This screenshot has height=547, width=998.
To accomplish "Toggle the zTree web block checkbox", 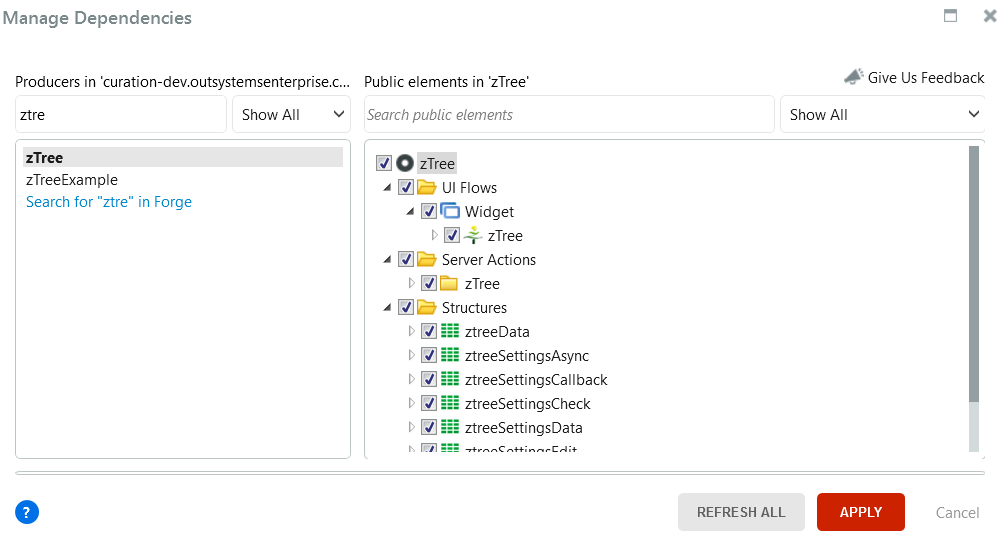I will point(452,235).
